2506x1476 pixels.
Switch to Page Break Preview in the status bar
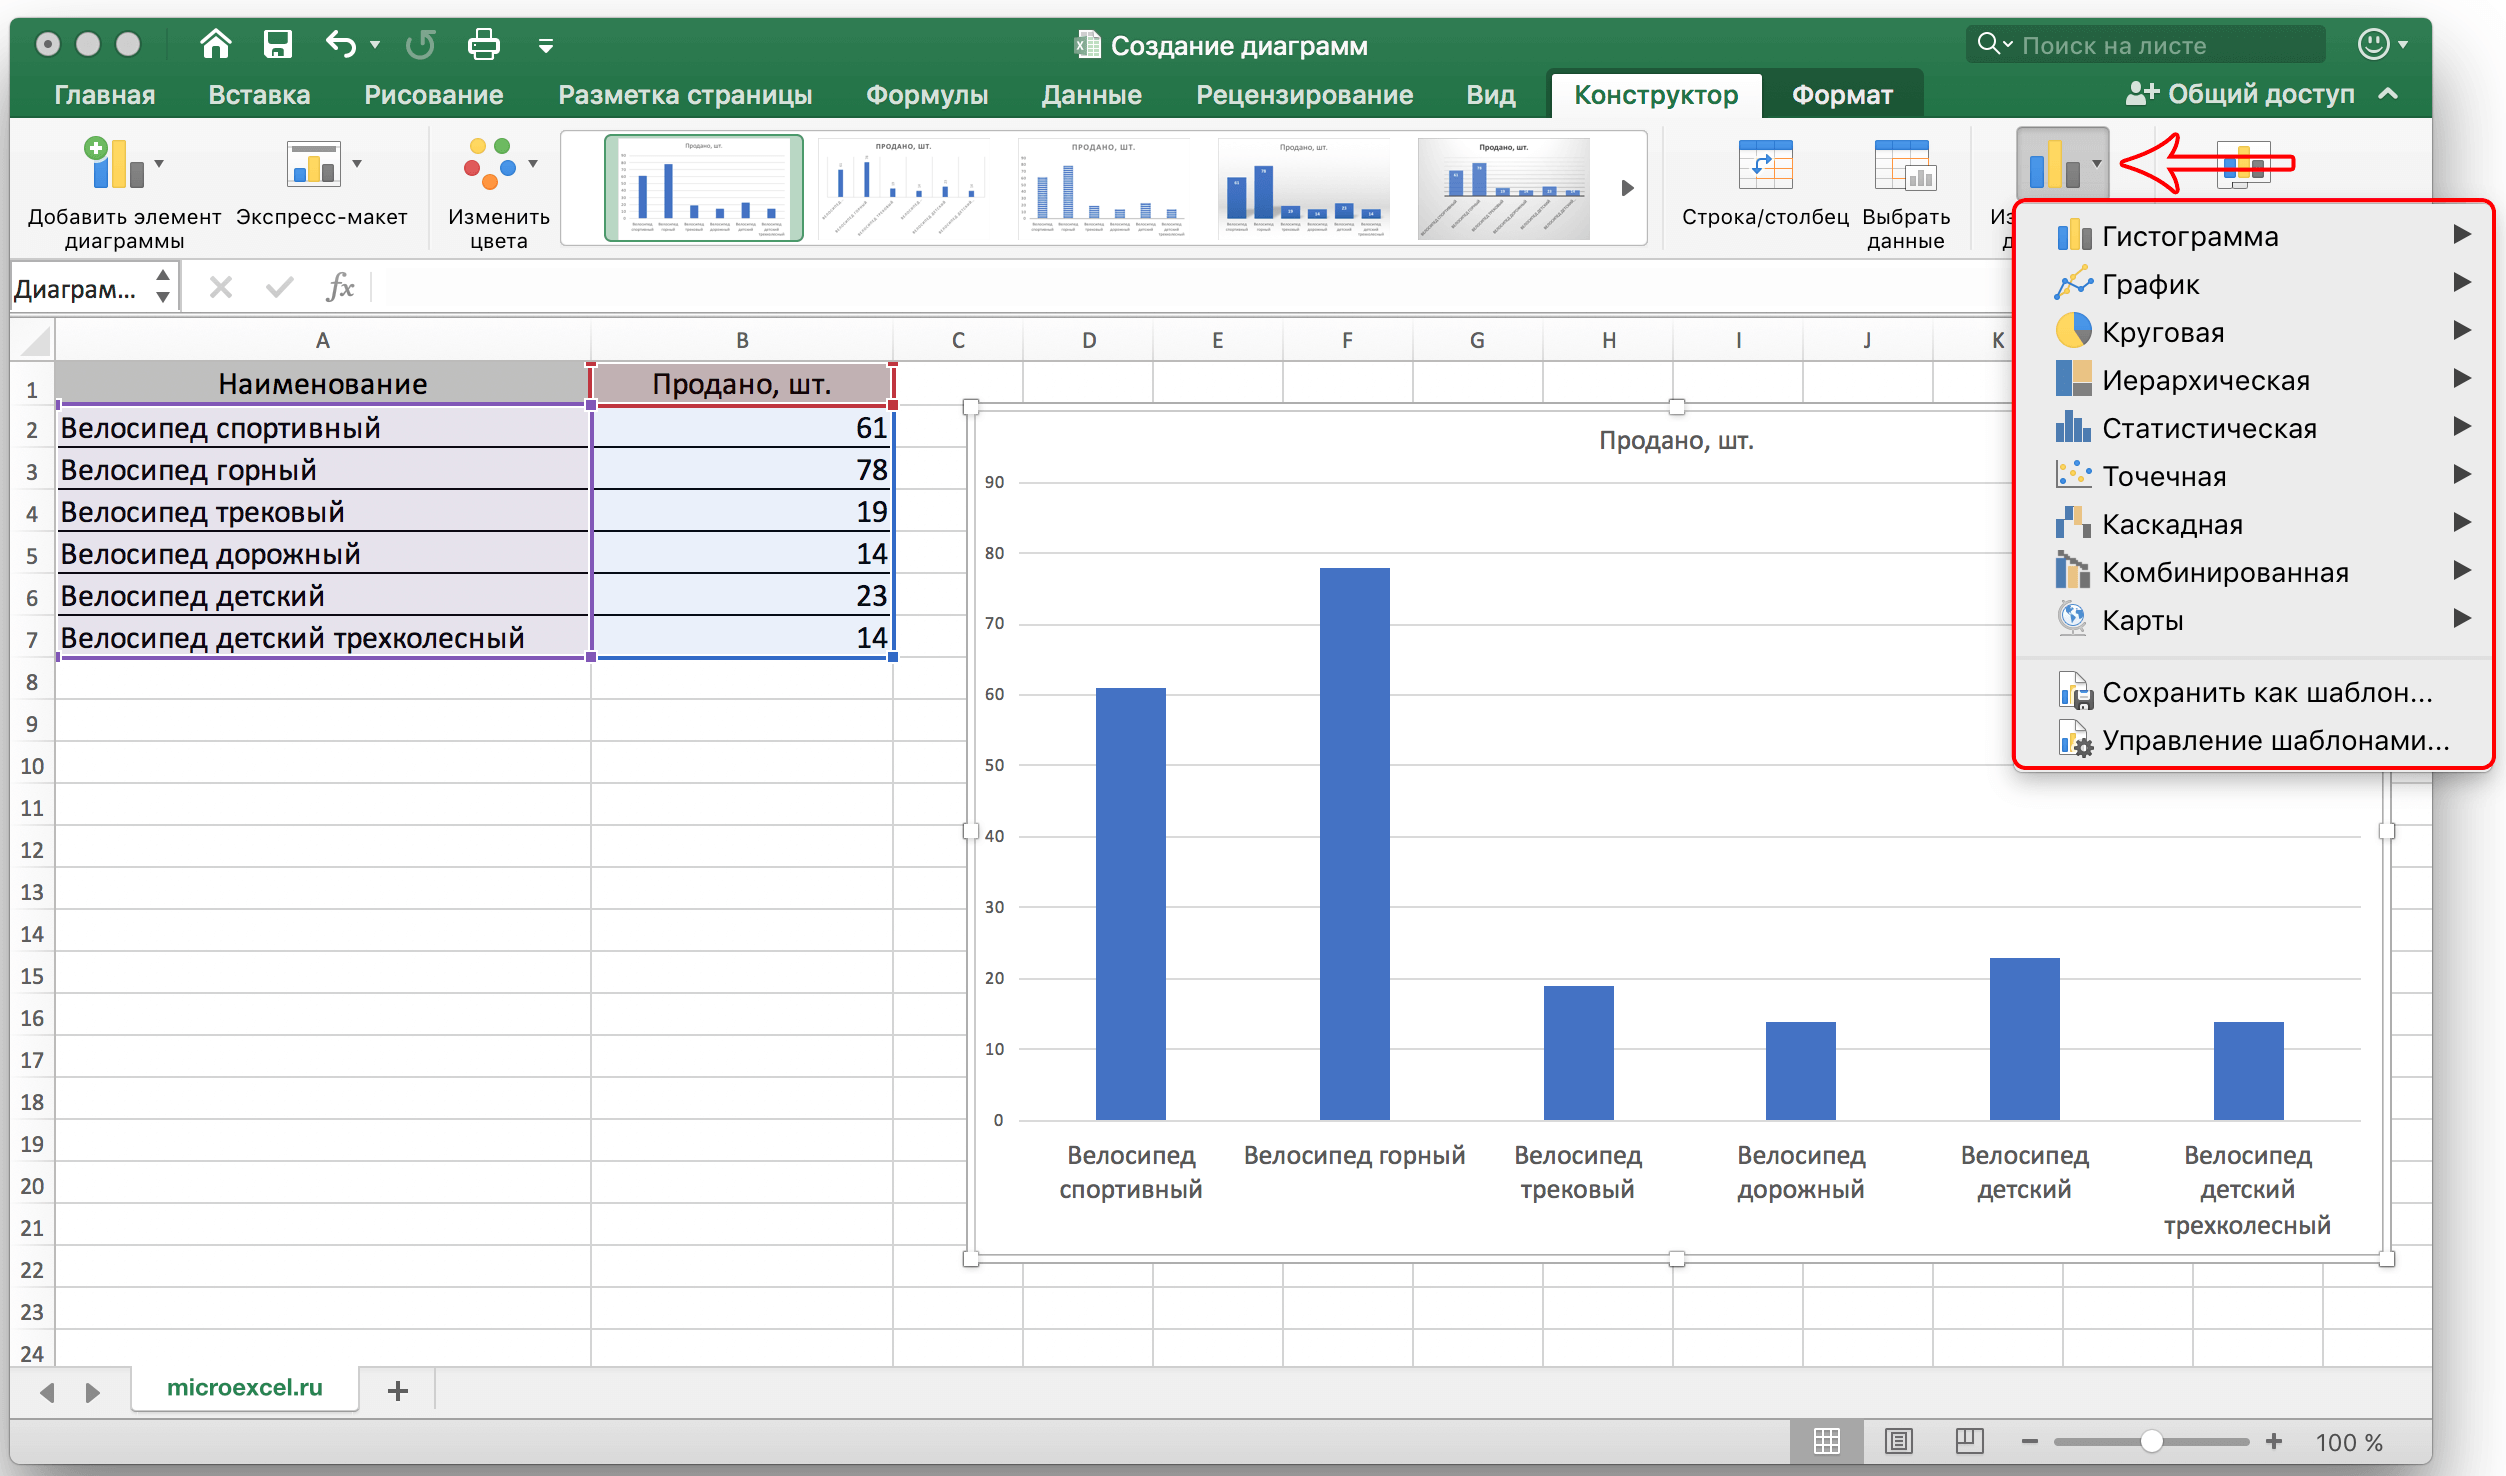click(x=1969, y=1441)
